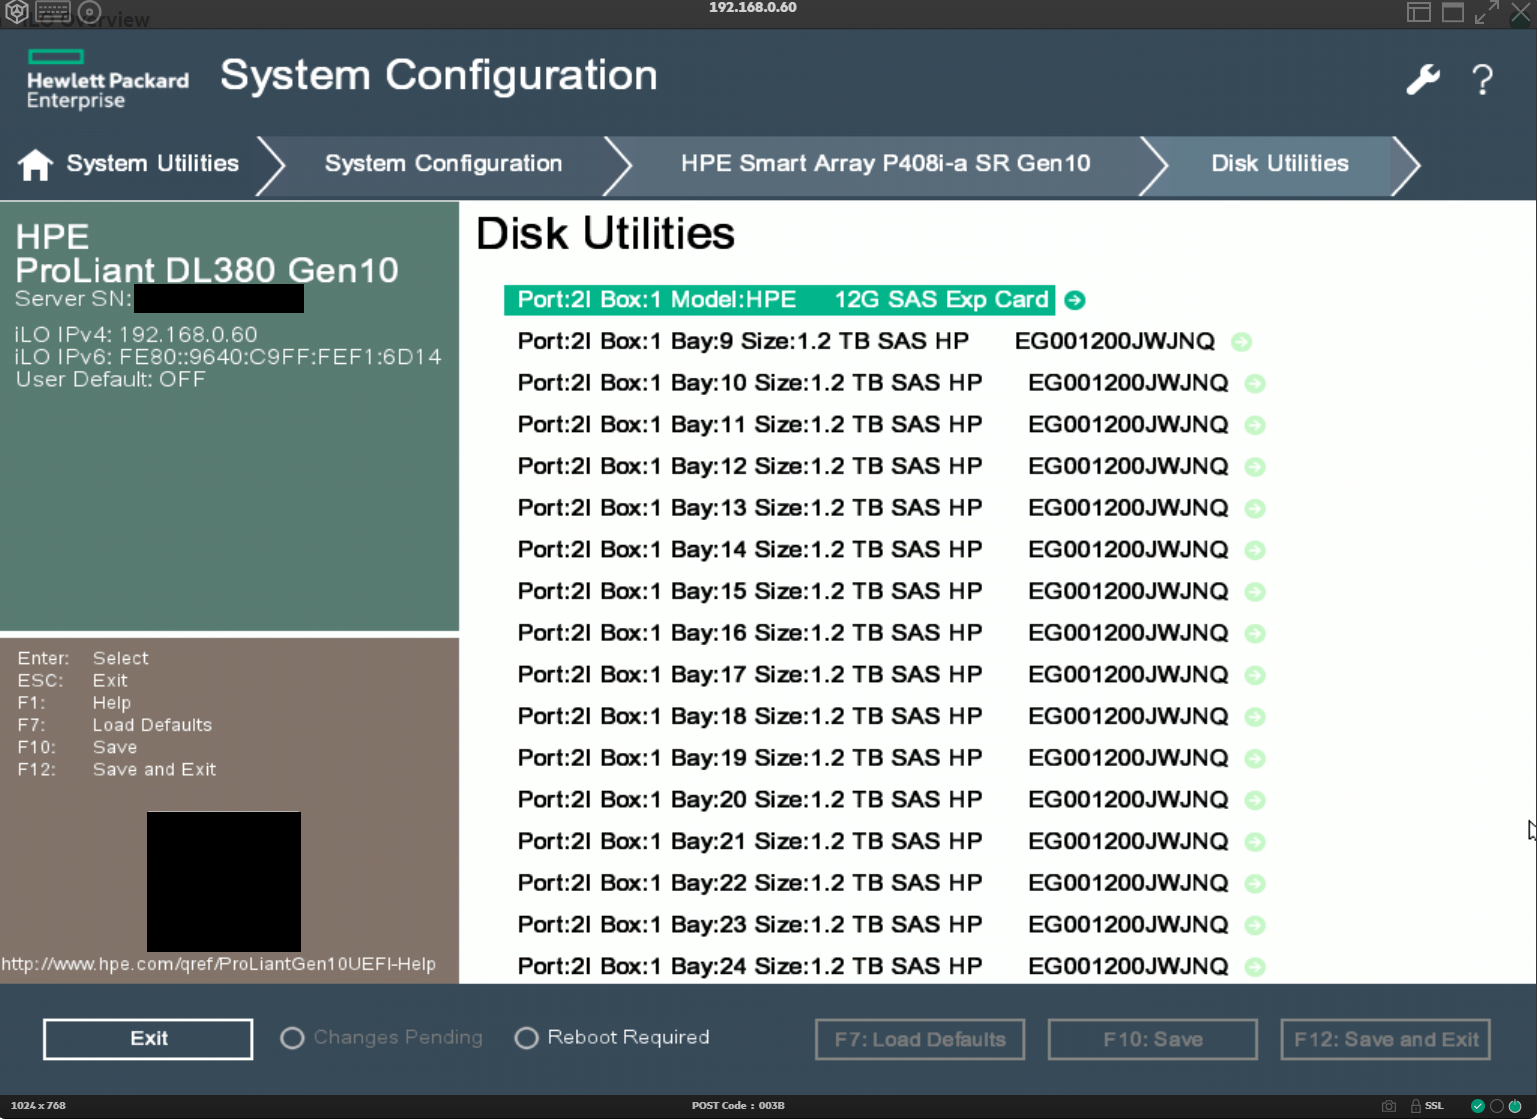Click arrow icon for Bay:19 disk

click(1255, 759)
